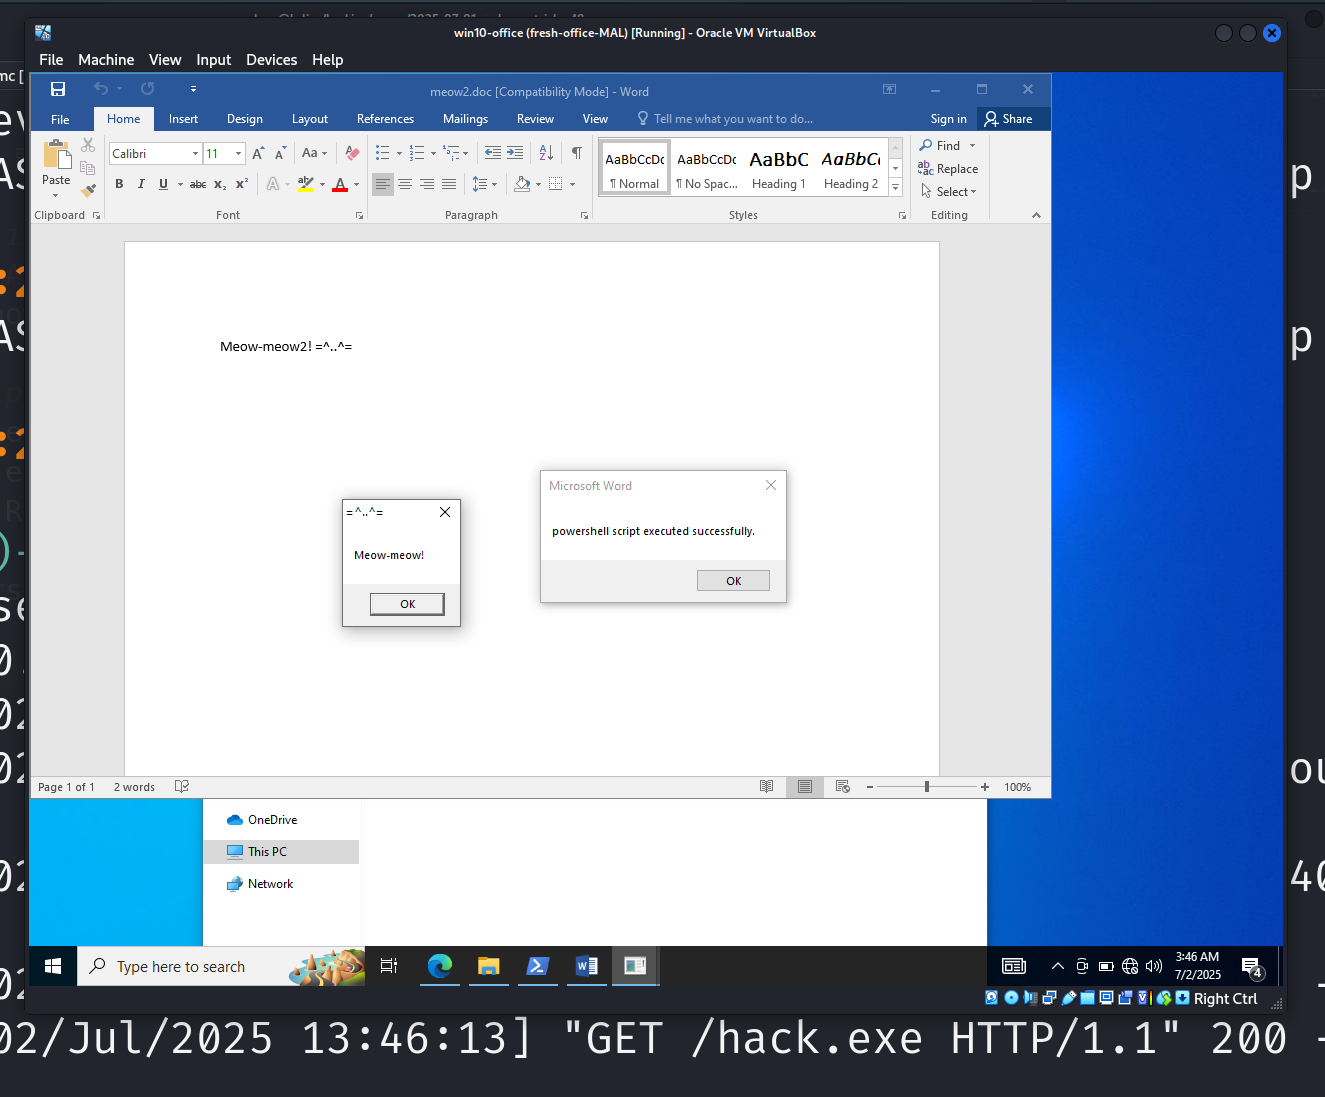Open File Explorer from taskbar
Screen dimensions: 1325x1097
[x=488, y=966]
